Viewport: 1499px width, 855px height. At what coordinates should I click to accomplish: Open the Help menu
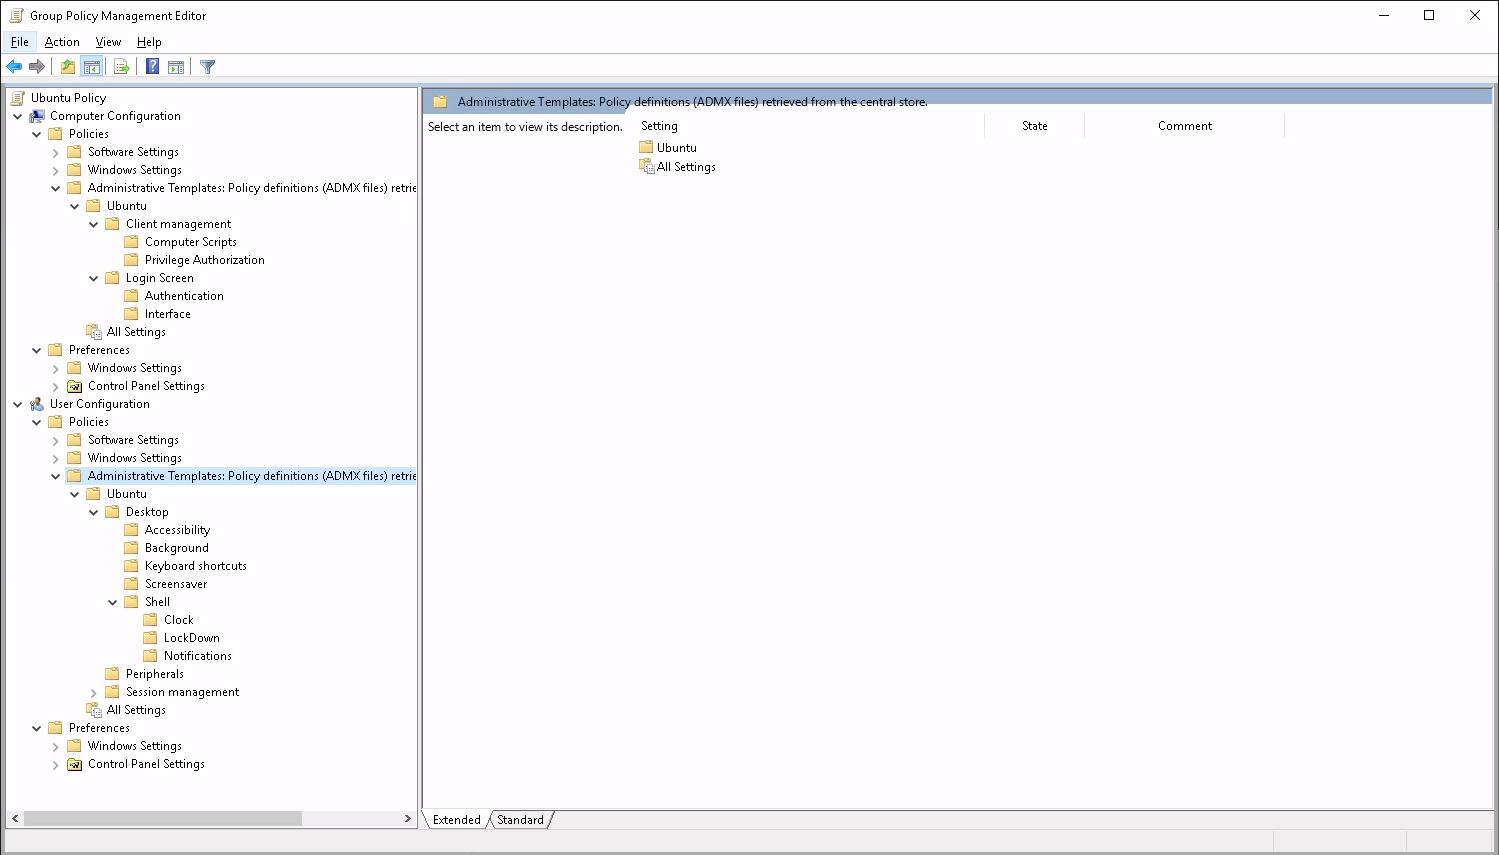click(x=149, y=42)
